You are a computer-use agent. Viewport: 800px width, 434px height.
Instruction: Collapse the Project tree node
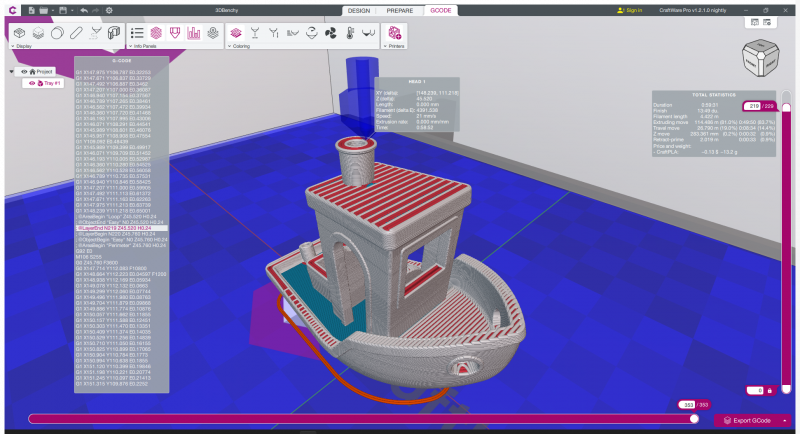[10, 72]
